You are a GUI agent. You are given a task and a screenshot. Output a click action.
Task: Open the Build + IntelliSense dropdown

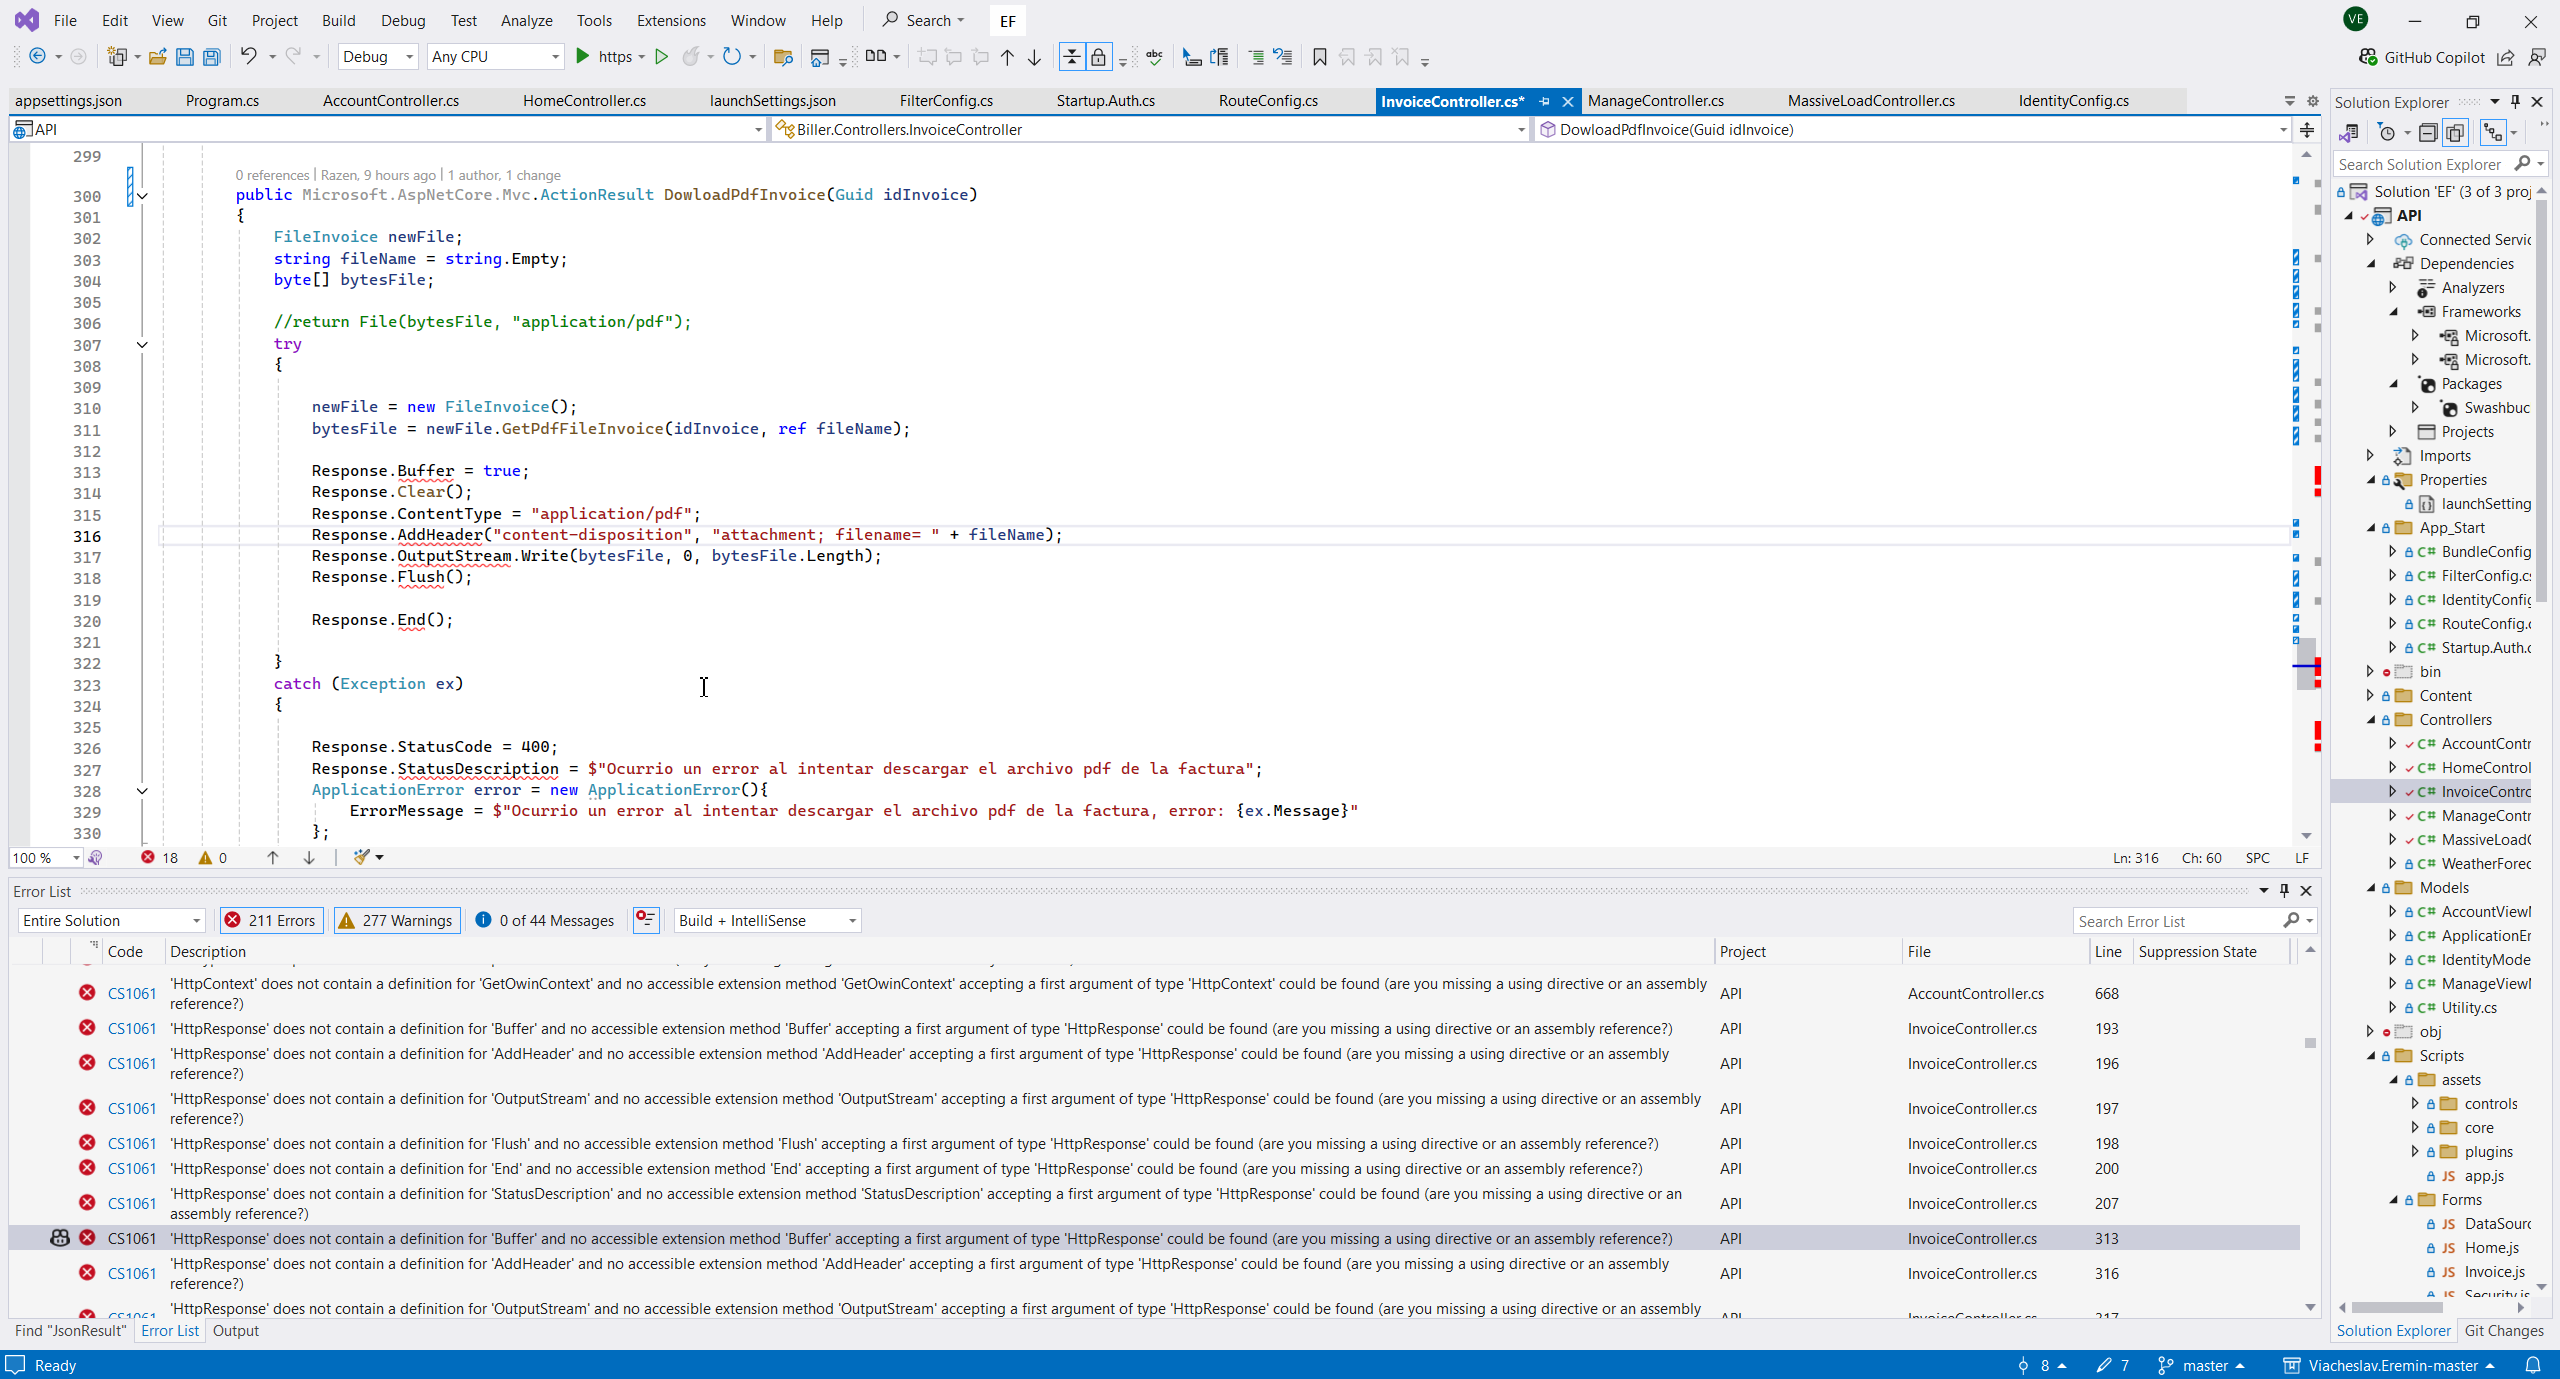[765, 920]
